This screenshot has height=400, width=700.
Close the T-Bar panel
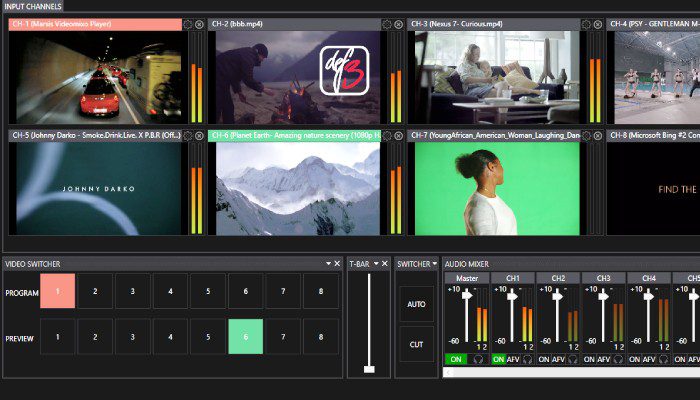384,264
